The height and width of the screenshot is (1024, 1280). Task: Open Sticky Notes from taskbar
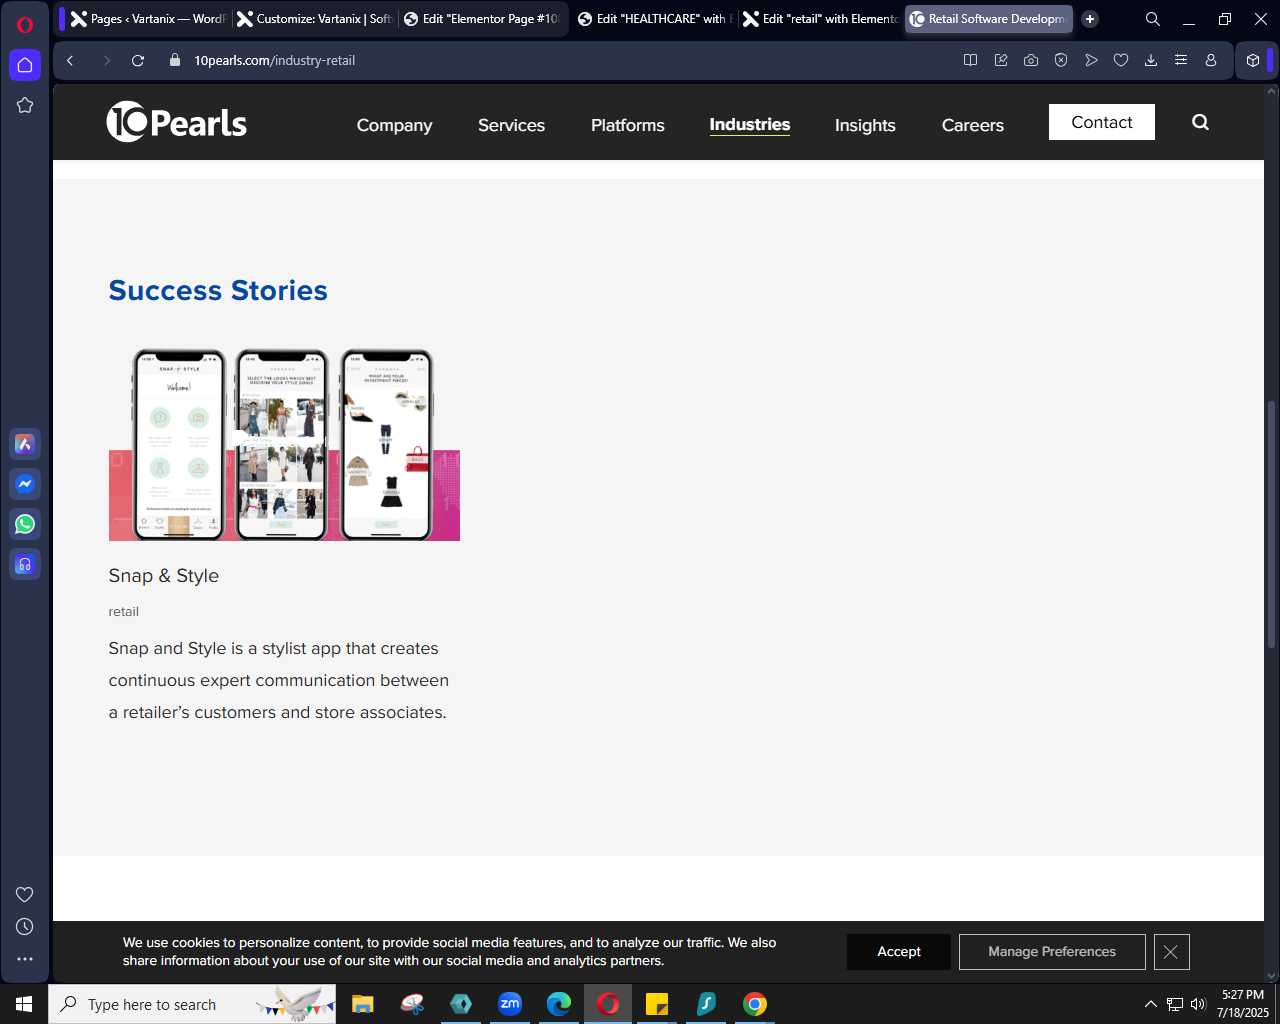coord(657,1004)
